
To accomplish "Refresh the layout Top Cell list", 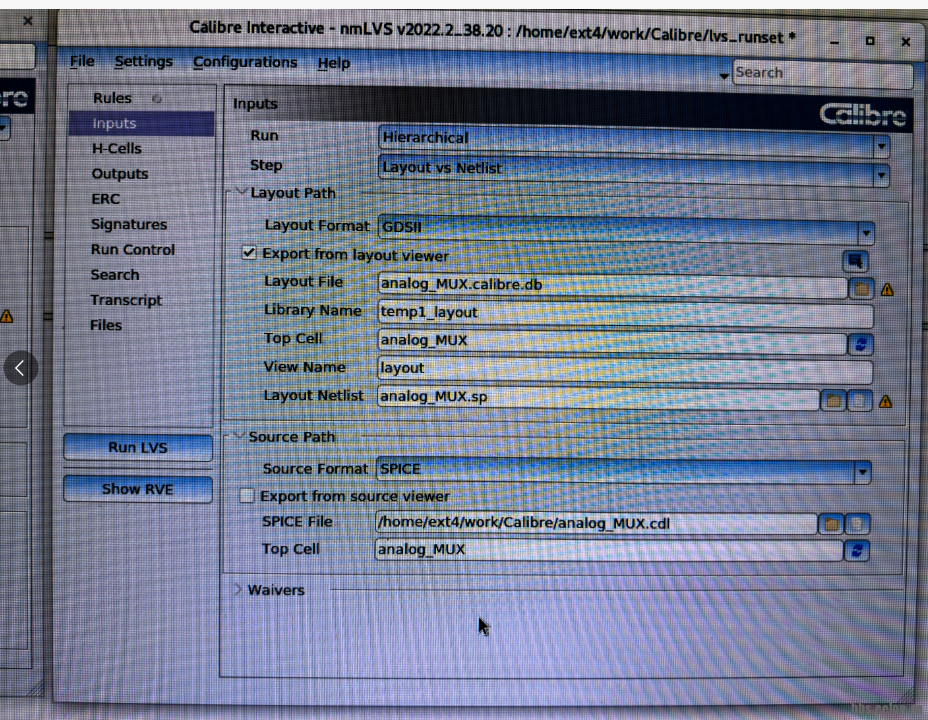I will click(x=860, y=344).
